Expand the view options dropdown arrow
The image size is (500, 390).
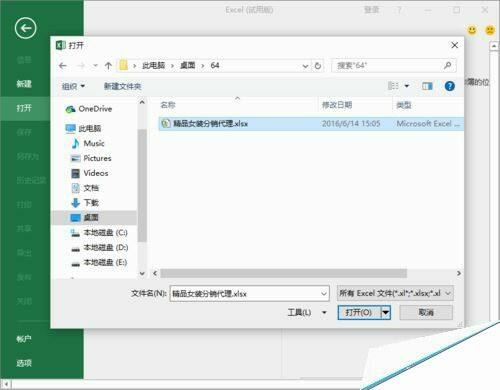(x=407, y=86)
